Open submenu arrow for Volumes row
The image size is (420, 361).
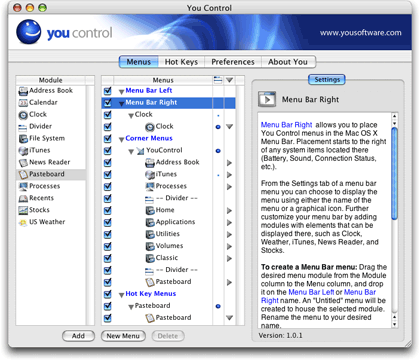[x=229, y=246]
